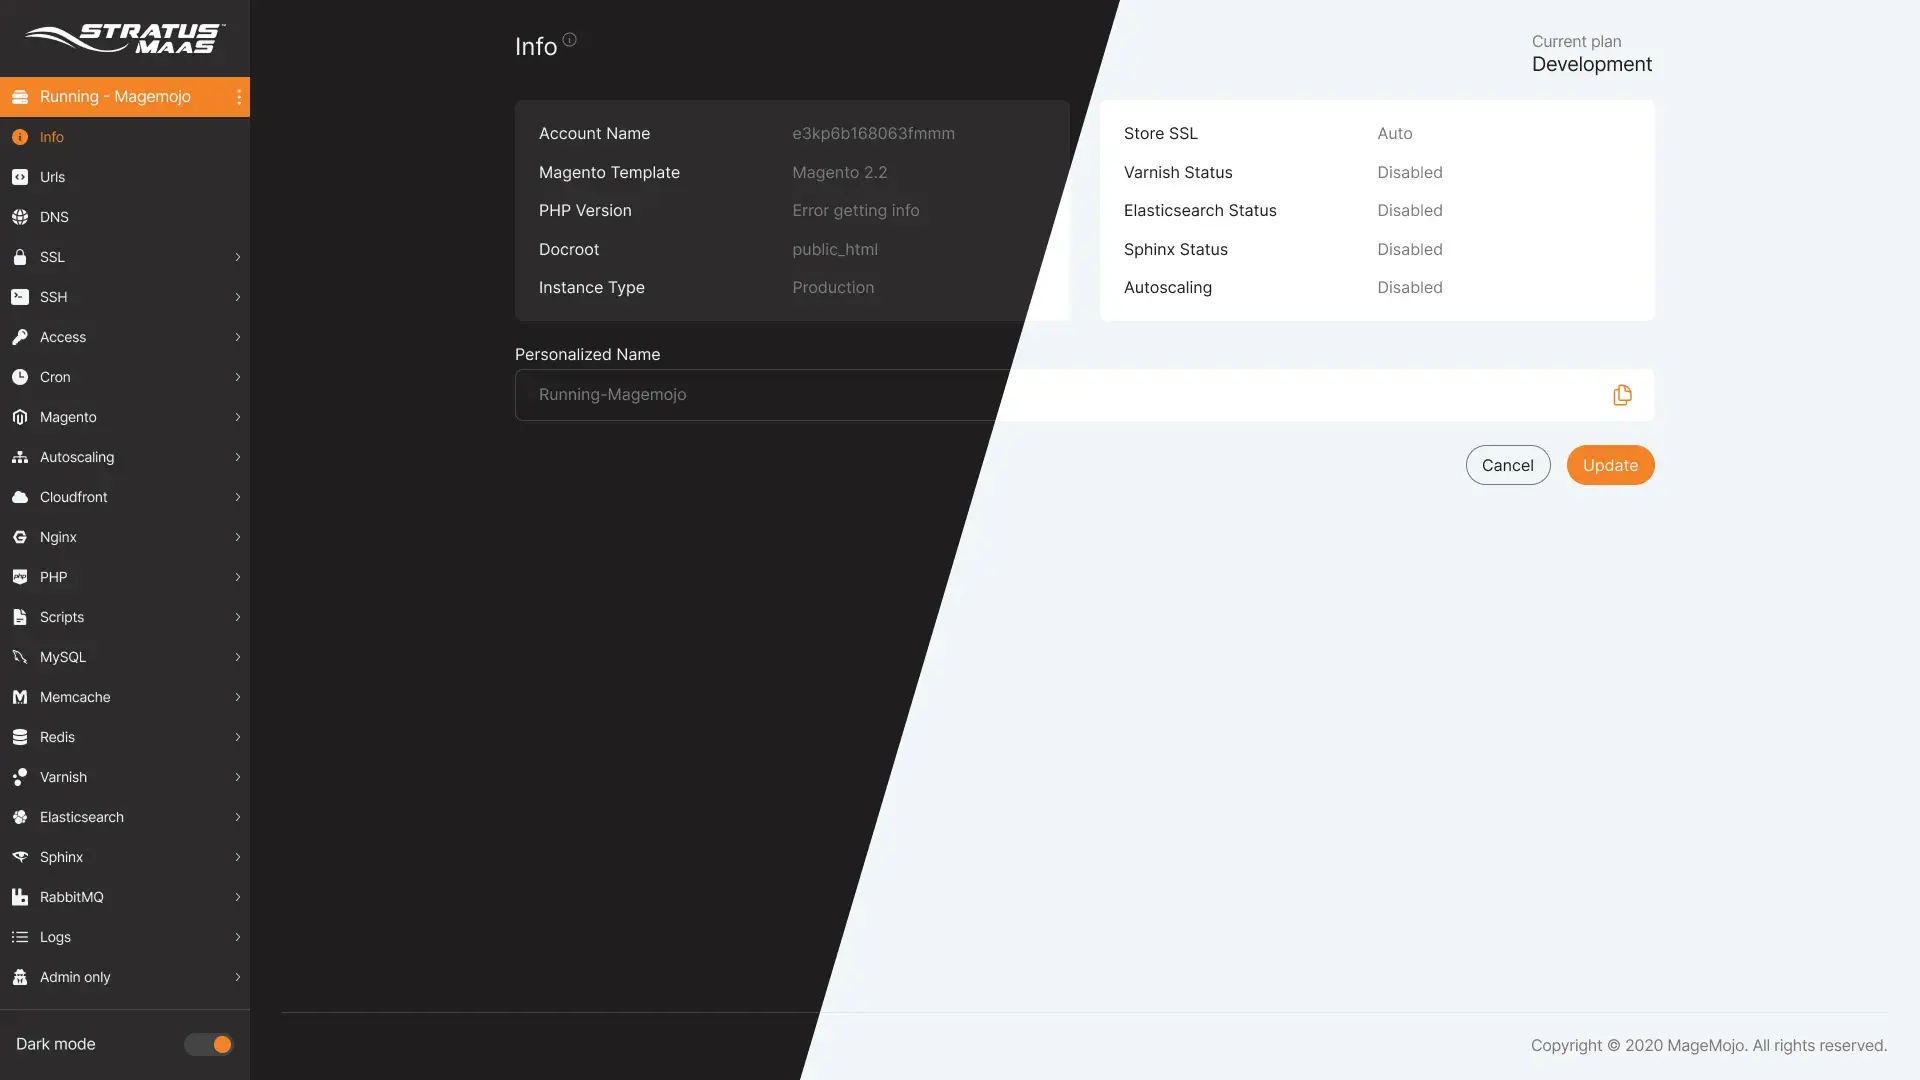This screenshot has width=1920, height=1080.
Task: Open the Urls menu item
Action: (125, 177)
